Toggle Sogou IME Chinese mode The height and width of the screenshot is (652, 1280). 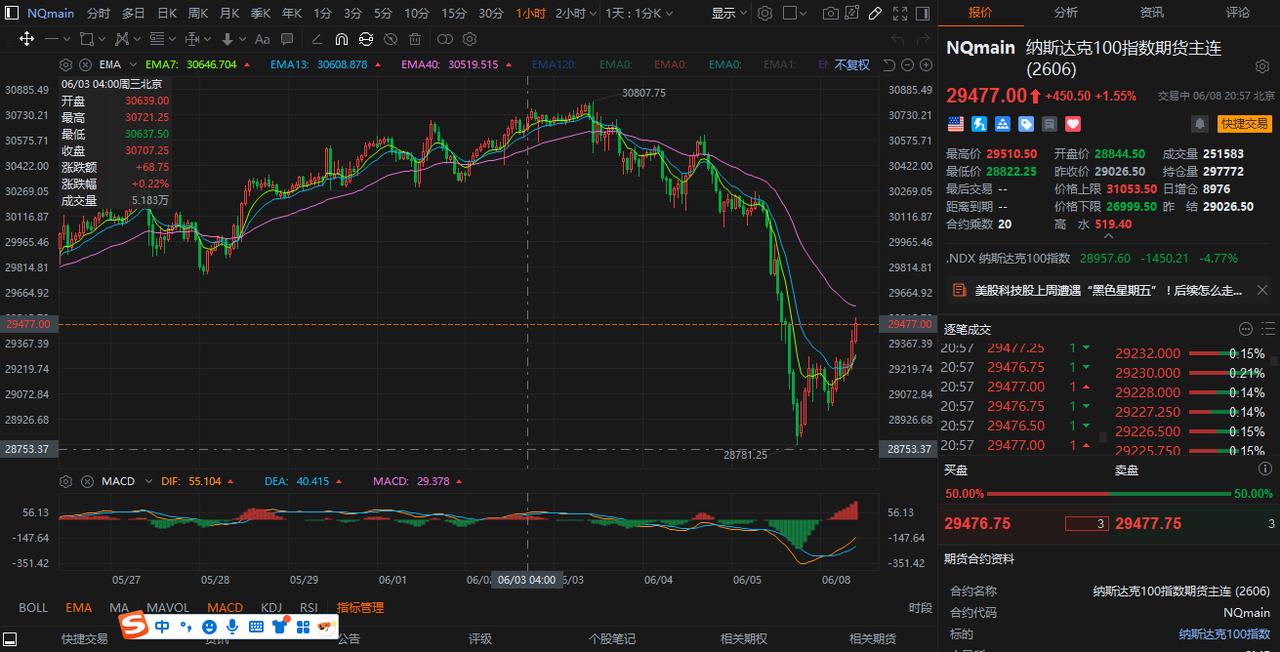(162, 626)
